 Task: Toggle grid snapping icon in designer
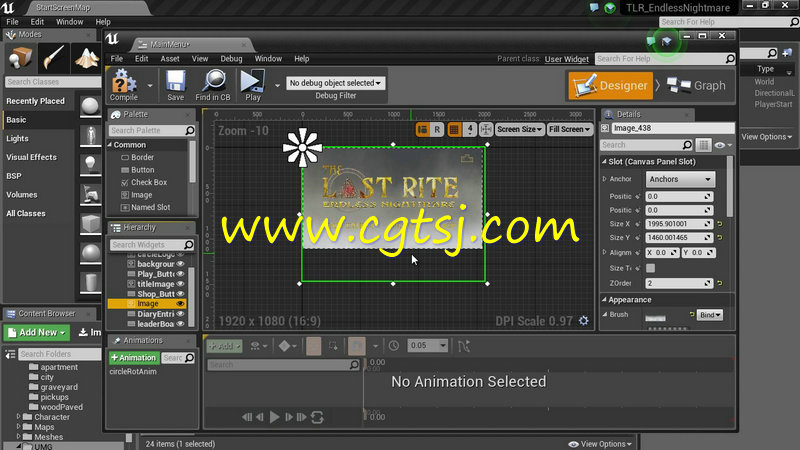tap(454, 130)
